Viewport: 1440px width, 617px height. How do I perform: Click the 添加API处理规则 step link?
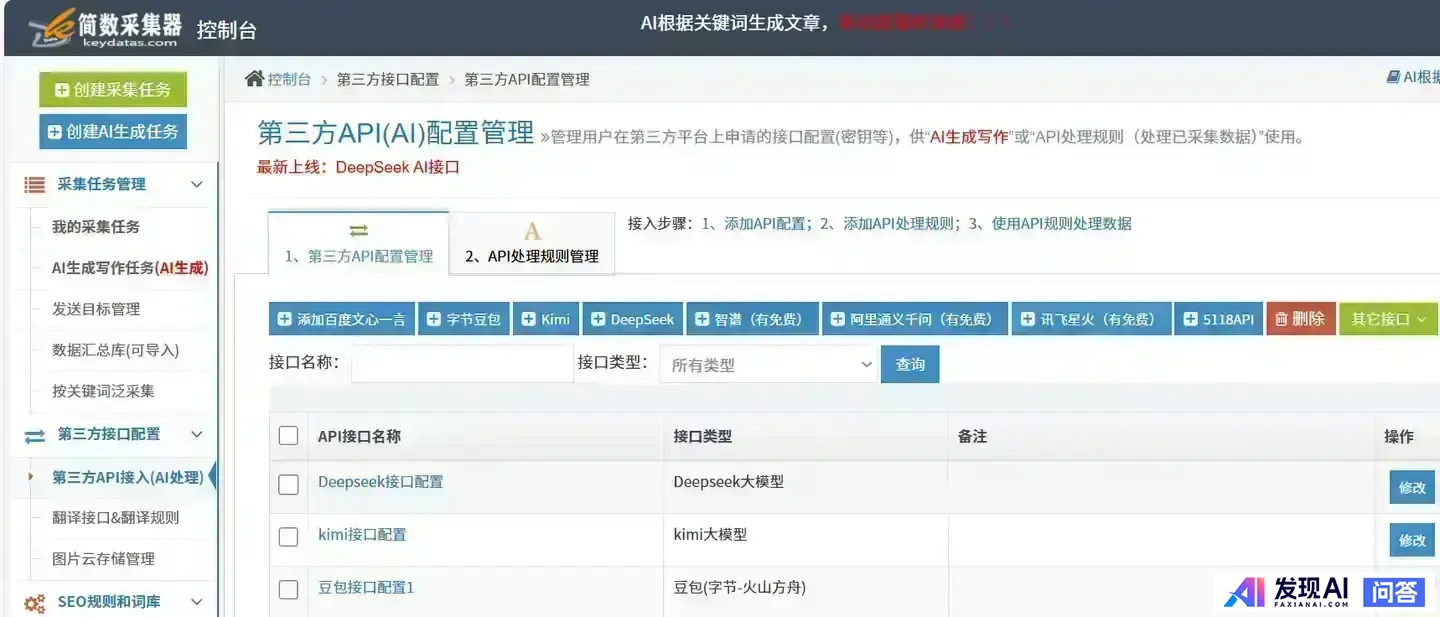click(899, 224)
